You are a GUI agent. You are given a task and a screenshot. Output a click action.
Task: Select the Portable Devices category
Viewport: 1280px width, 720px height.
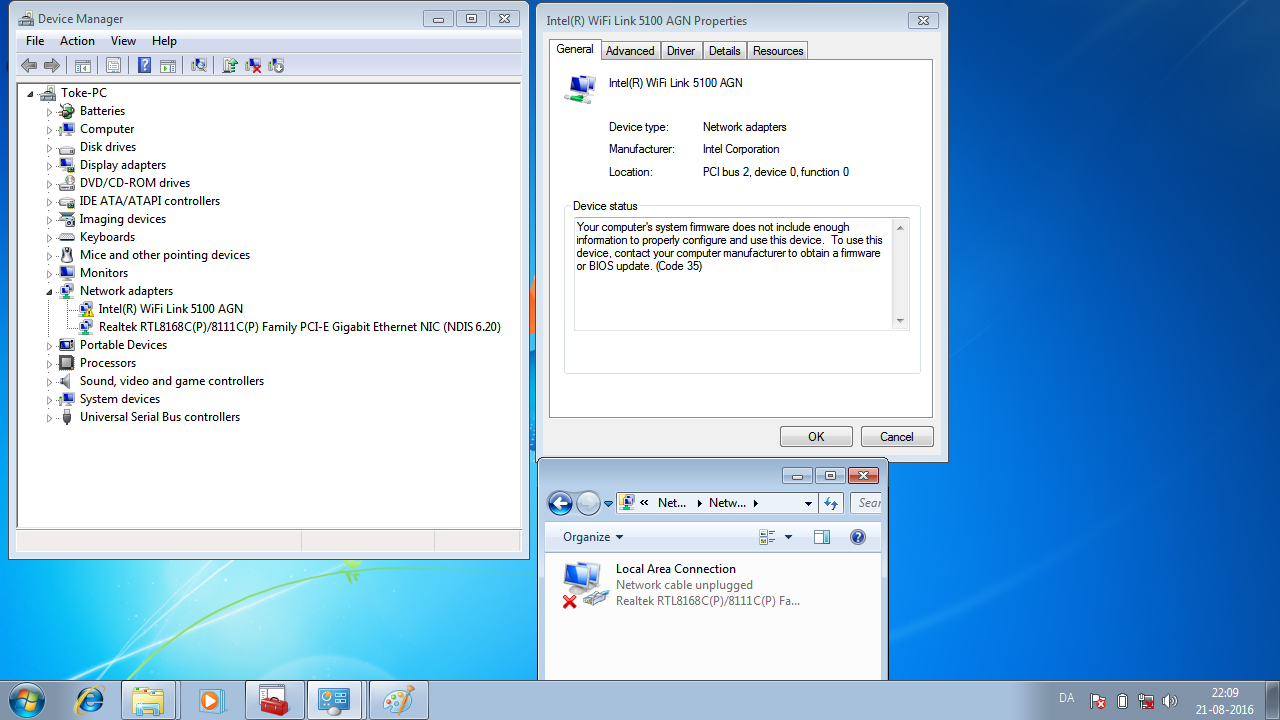pyautogui.click(x=124, y=345)
